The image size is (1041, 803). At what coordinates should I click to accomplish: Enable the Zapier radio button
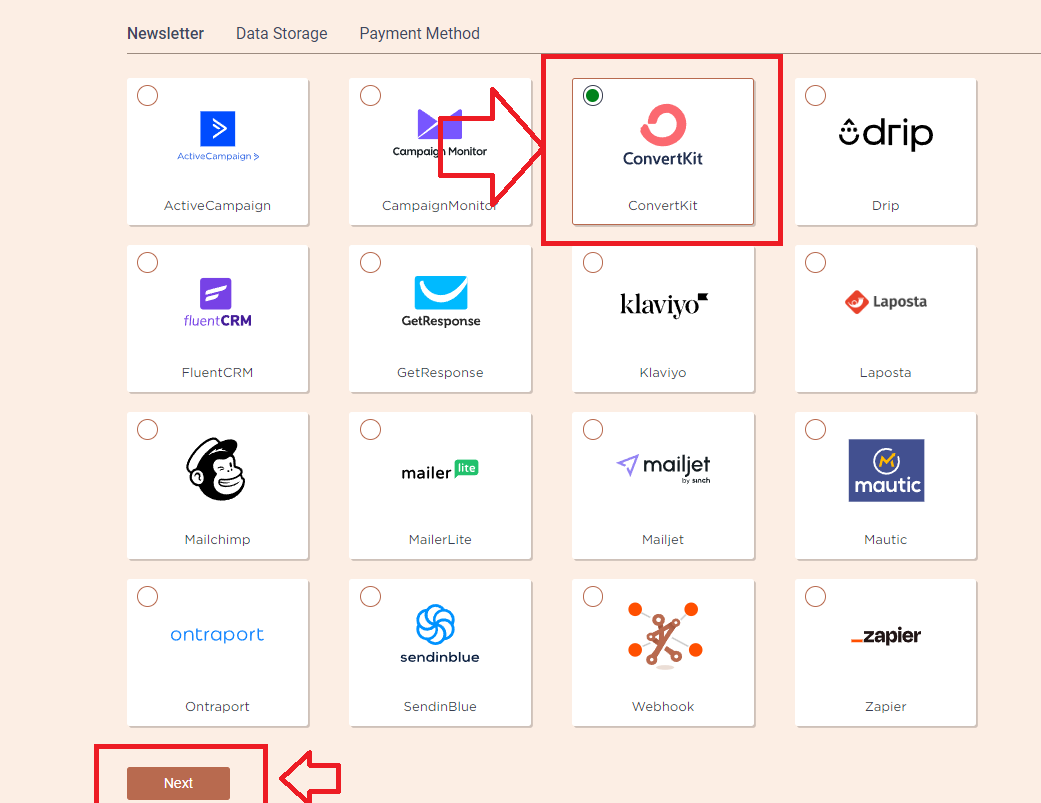(815, 597)
